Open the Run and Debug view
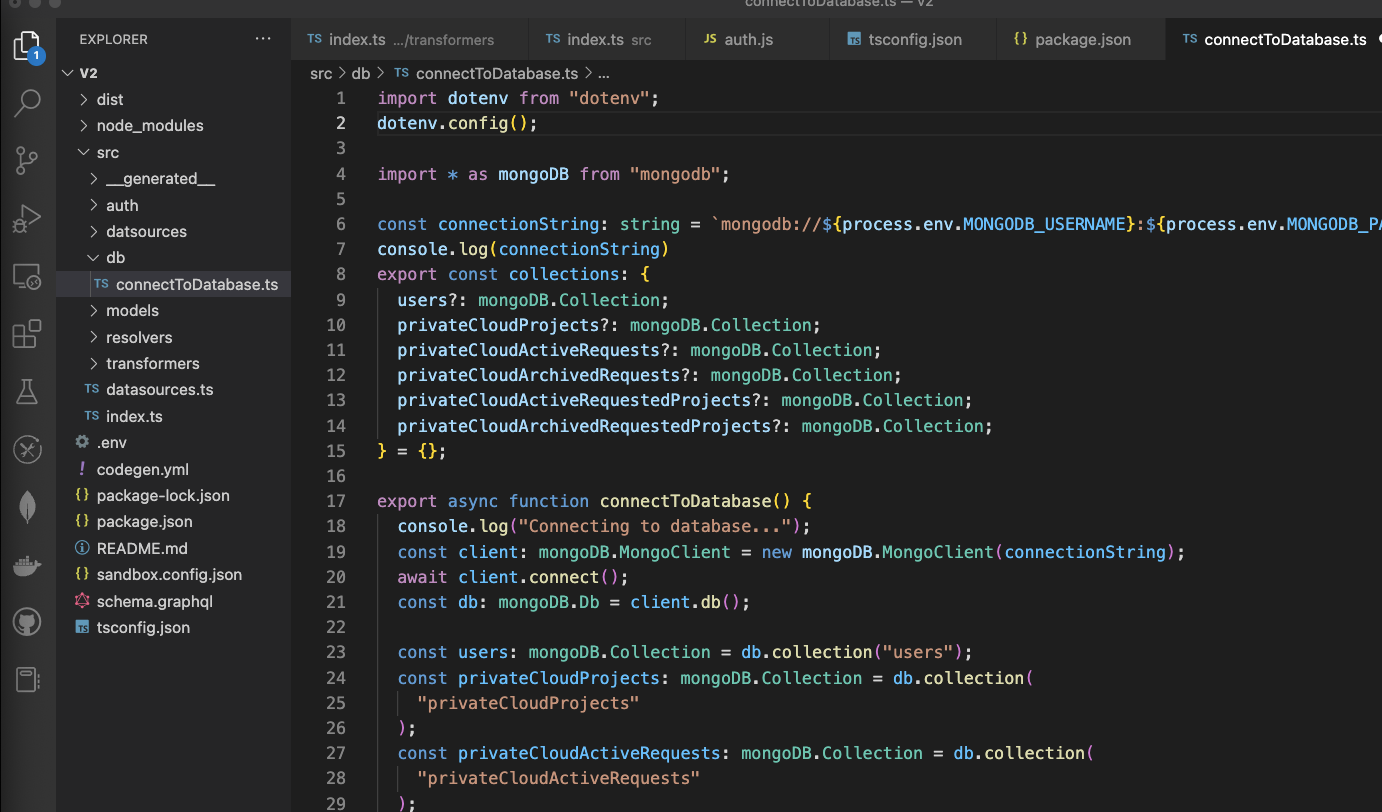1382x812 pixels. (x=27, y=218)
